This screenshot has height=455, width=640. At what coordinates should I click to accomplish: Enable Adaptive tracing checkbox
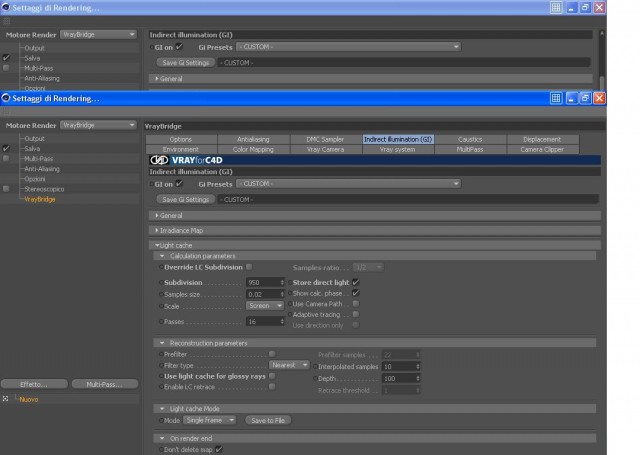coord(356,314)
